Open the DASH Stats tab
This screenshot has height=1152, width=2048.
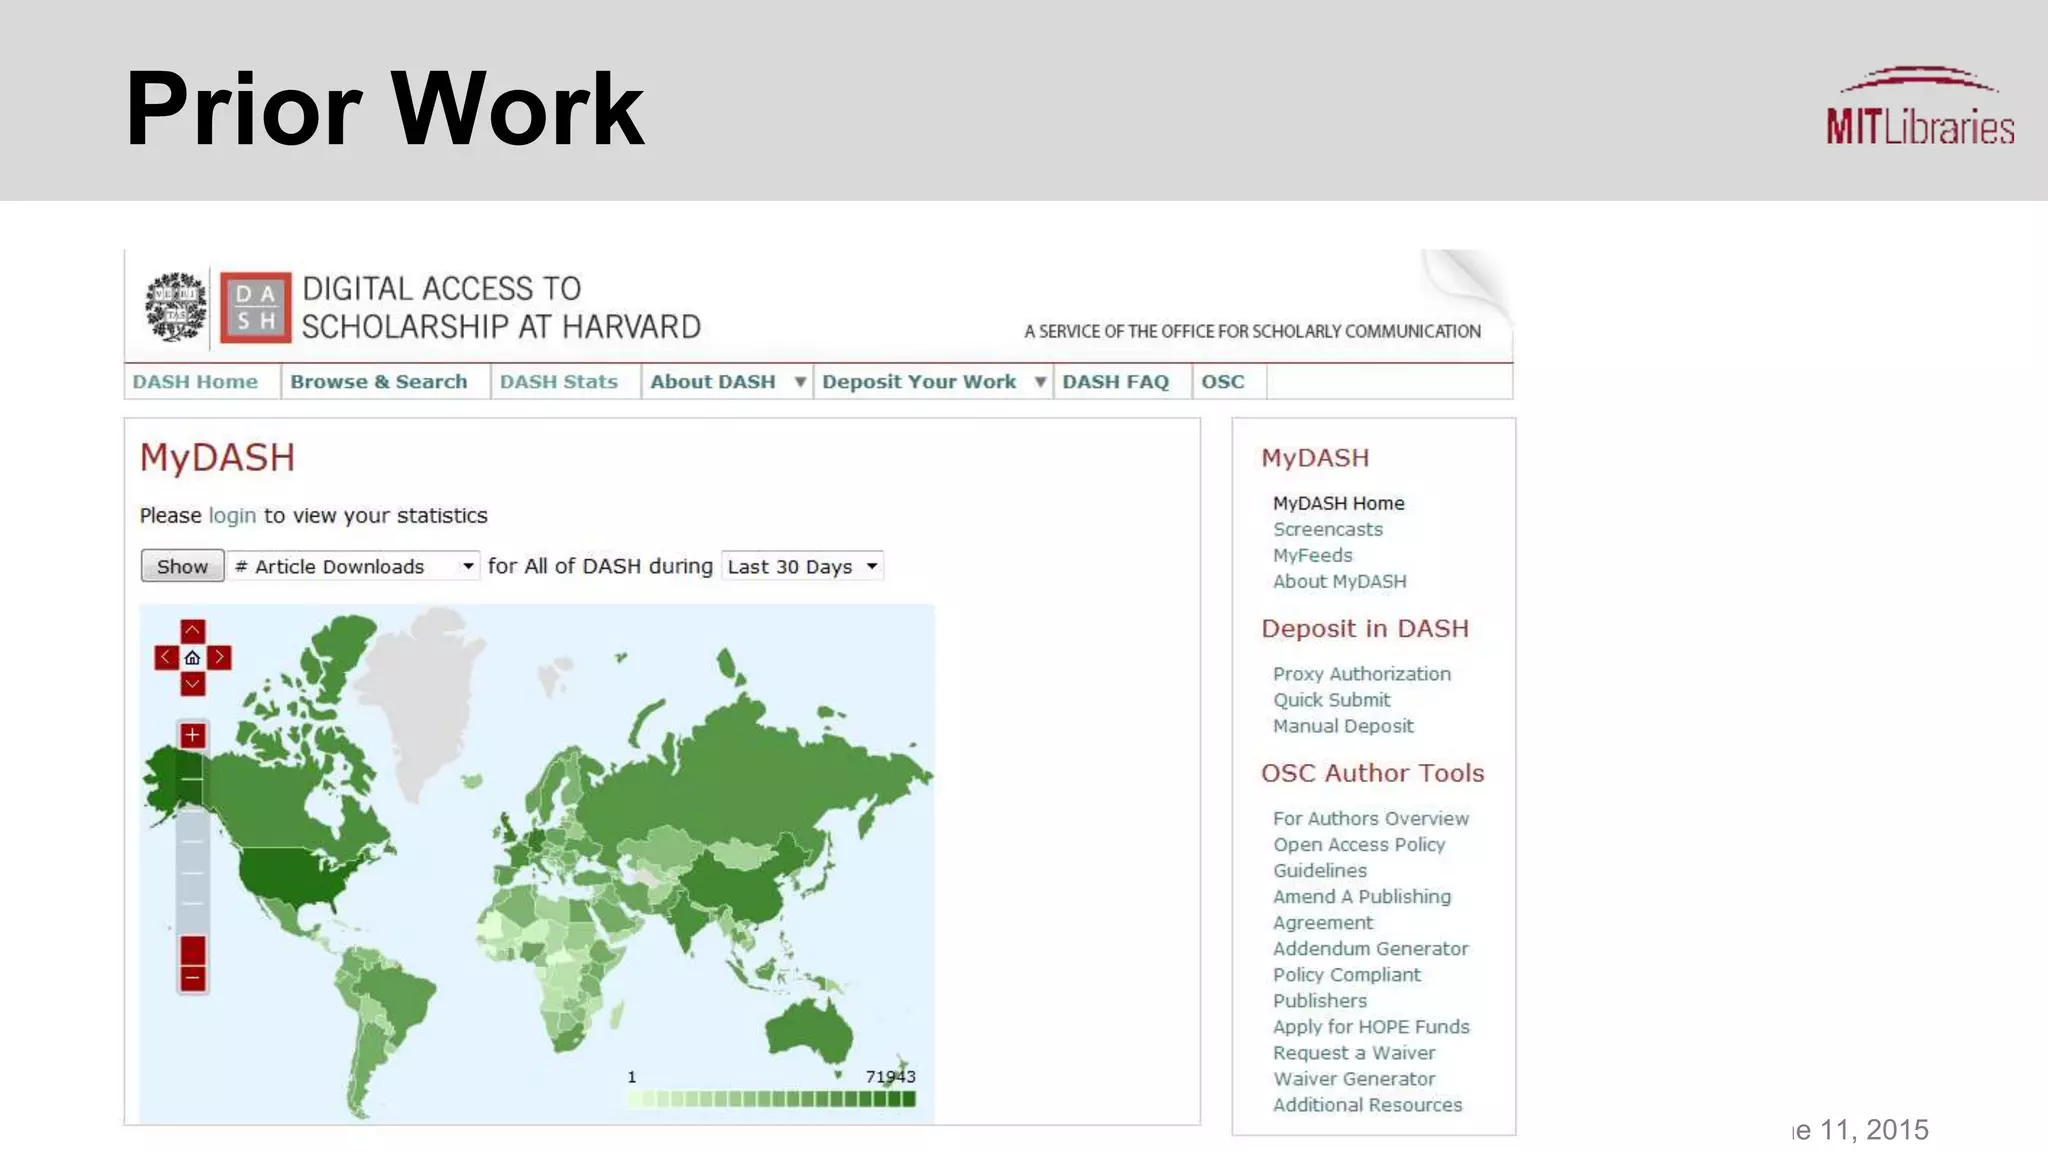click(559, 382)
